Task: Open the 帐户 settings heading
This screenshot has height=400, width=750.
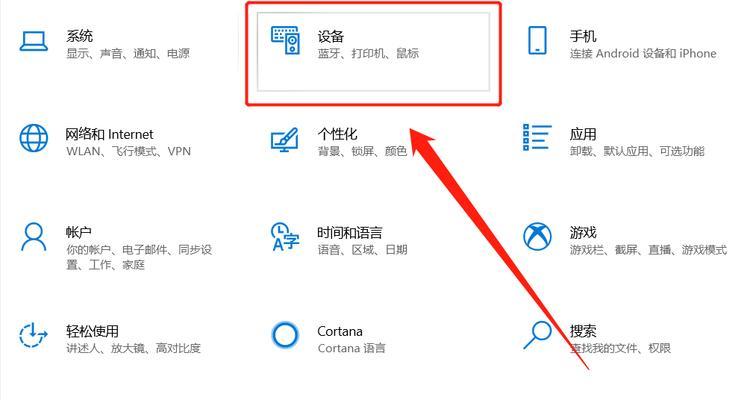Action: 79,233
